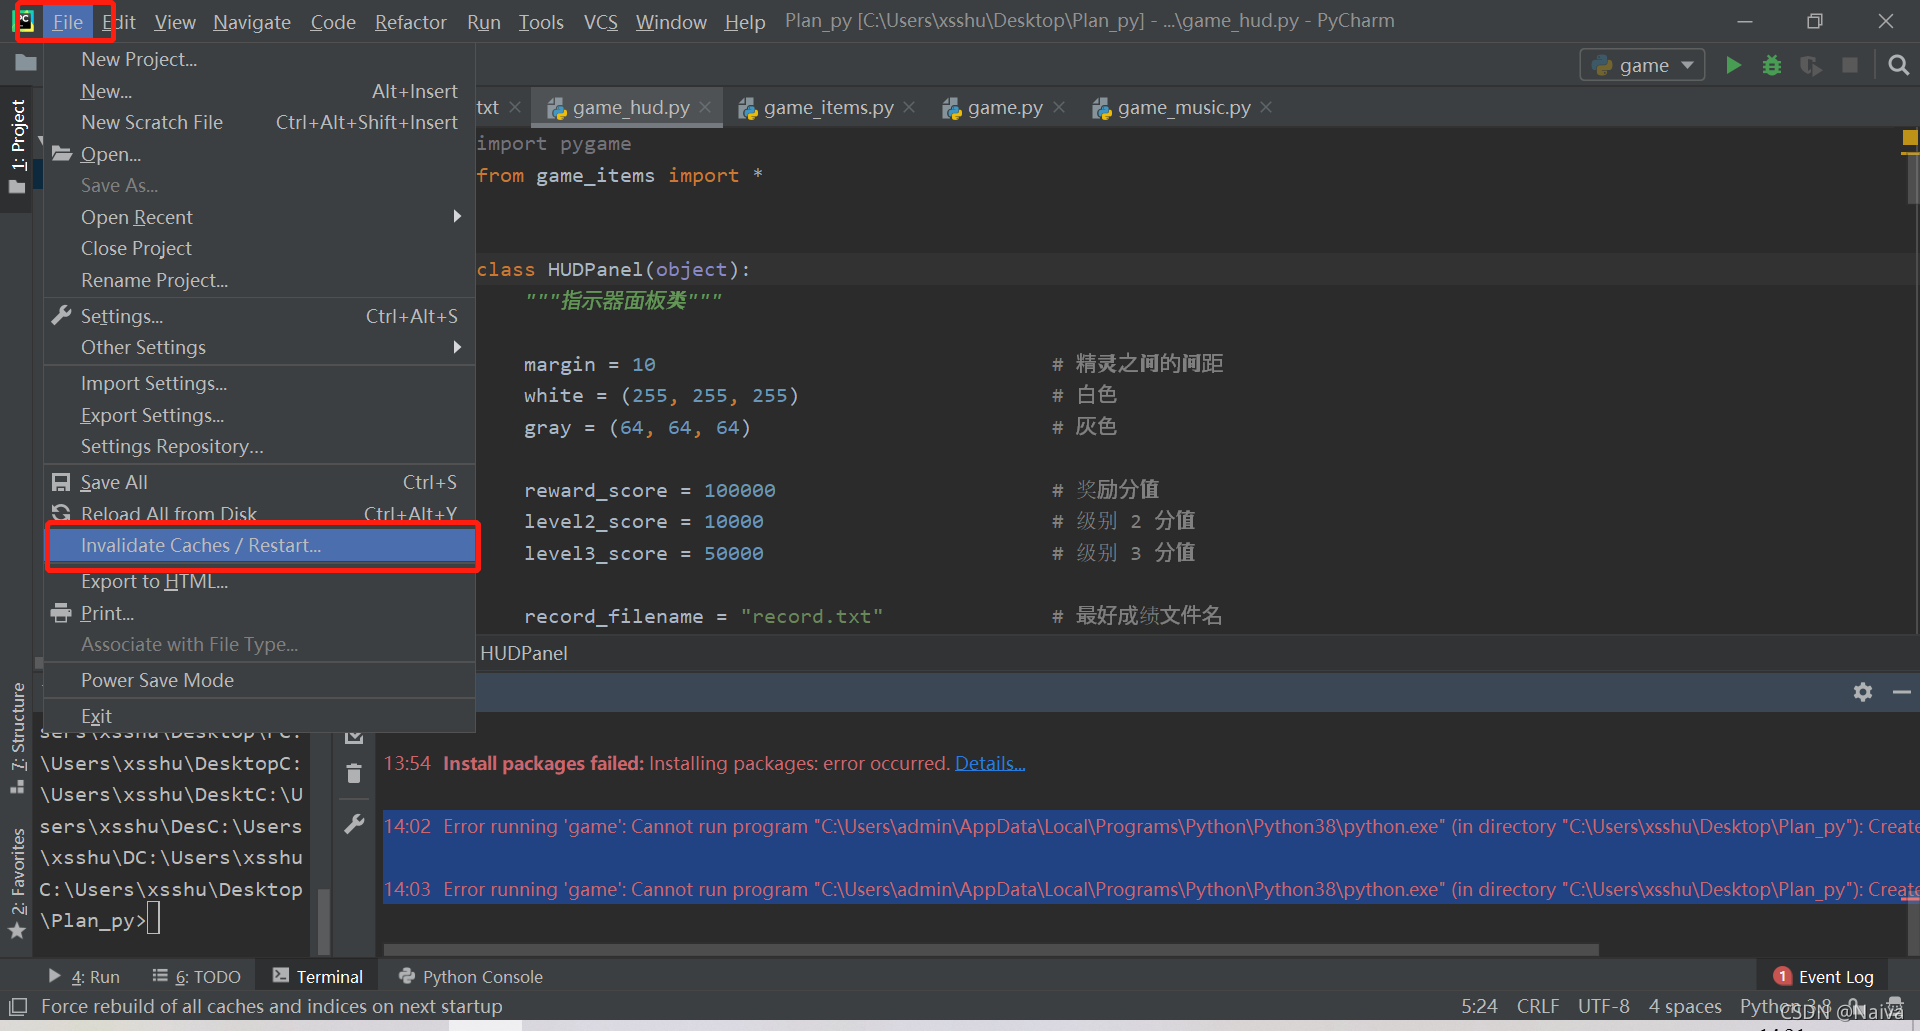Toggle tool window bars icon in status bar

tap(17, 1006)
